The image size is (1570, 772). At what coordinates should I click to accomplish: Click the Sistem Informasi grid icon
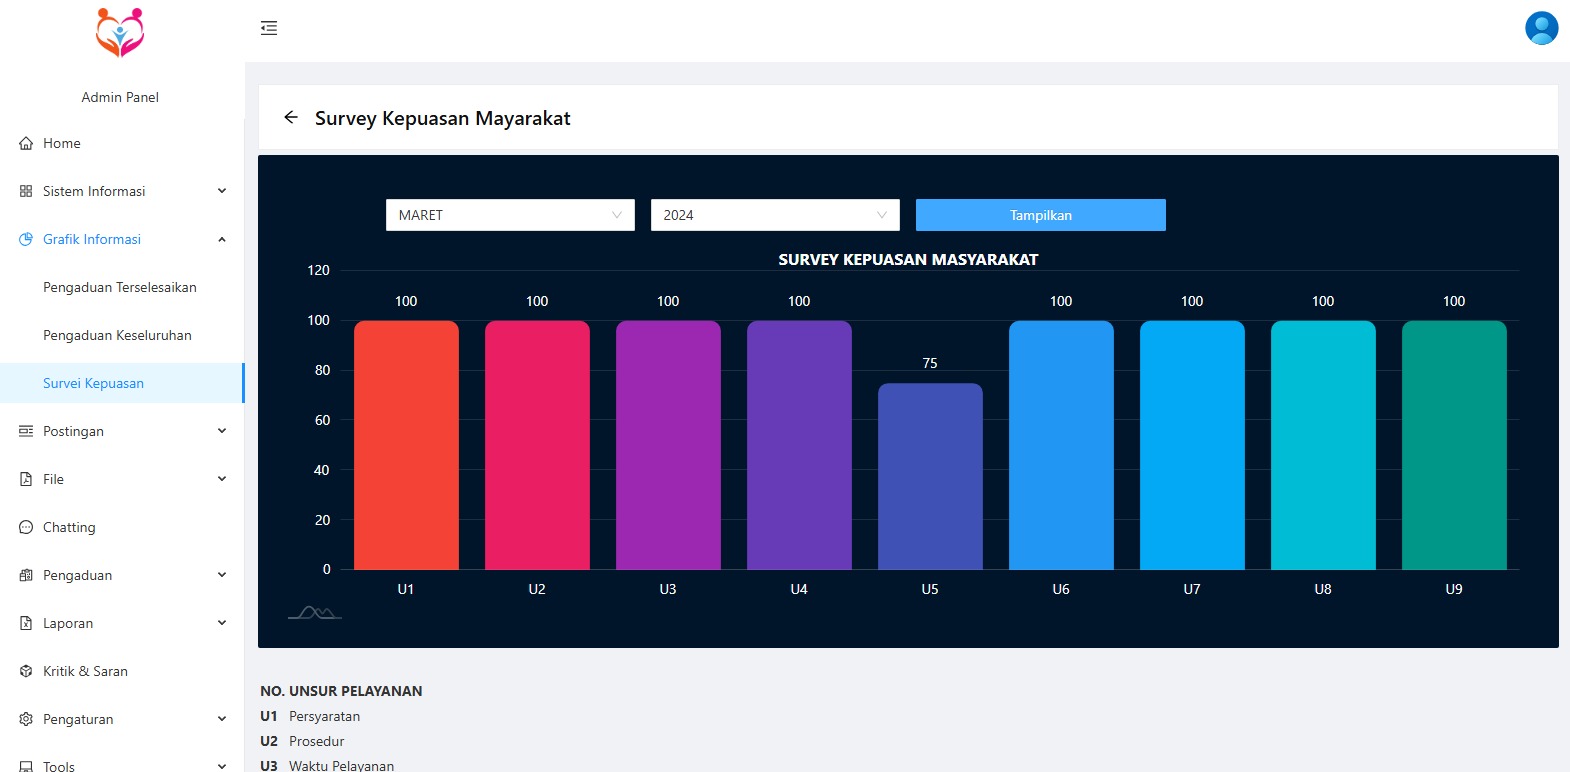coord(26,191)
